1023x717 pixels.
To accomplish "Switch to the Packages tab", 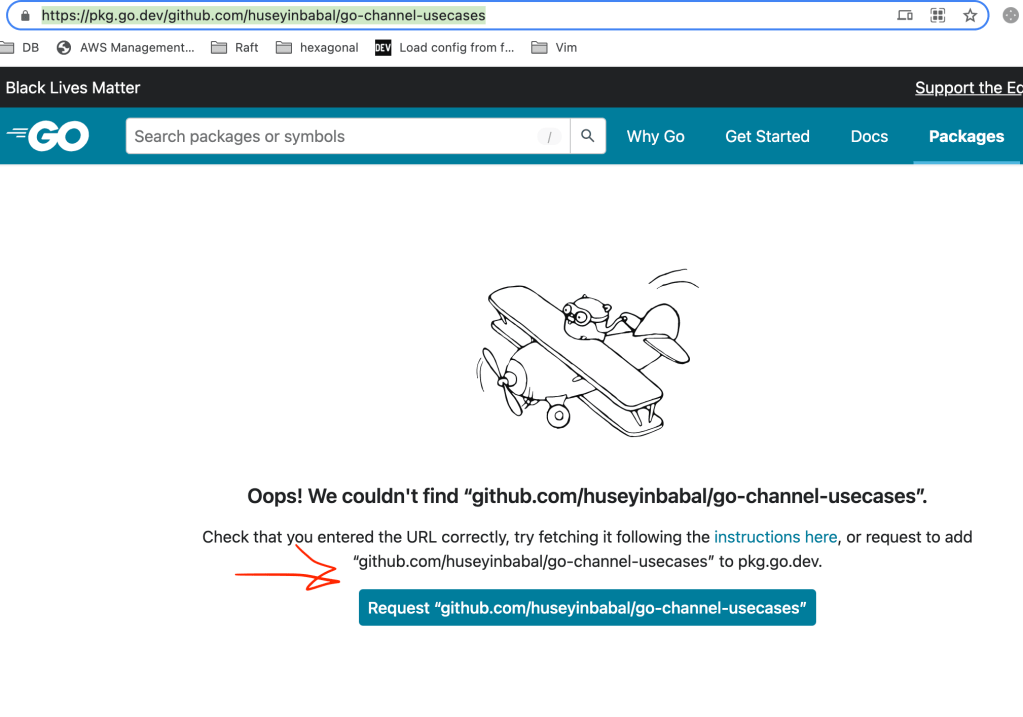I will 966,136.
